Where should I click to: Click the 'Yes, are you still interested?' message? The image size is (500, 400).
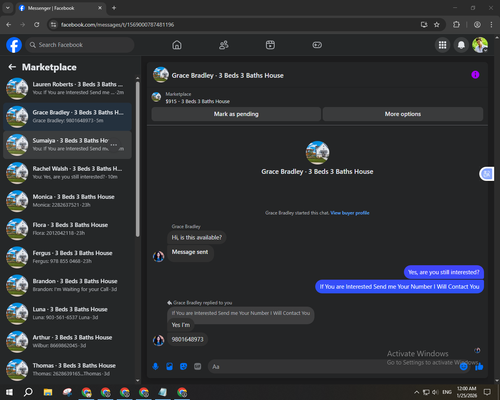[444, 272]
